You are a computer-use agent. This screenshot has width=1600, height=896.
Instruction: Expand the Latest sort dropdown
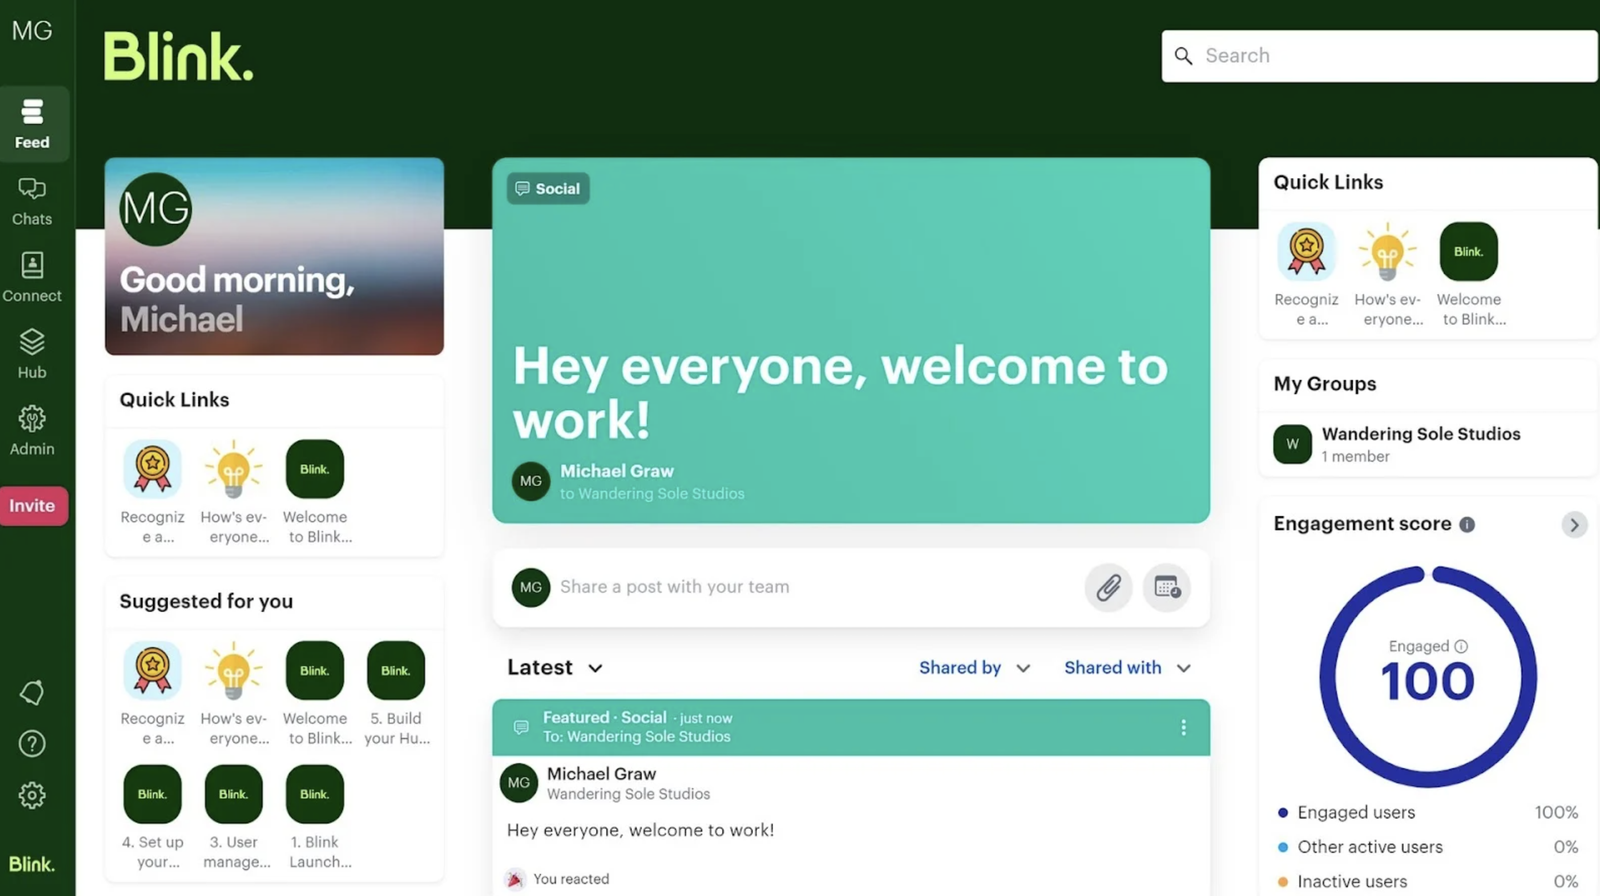pos(555,668)
